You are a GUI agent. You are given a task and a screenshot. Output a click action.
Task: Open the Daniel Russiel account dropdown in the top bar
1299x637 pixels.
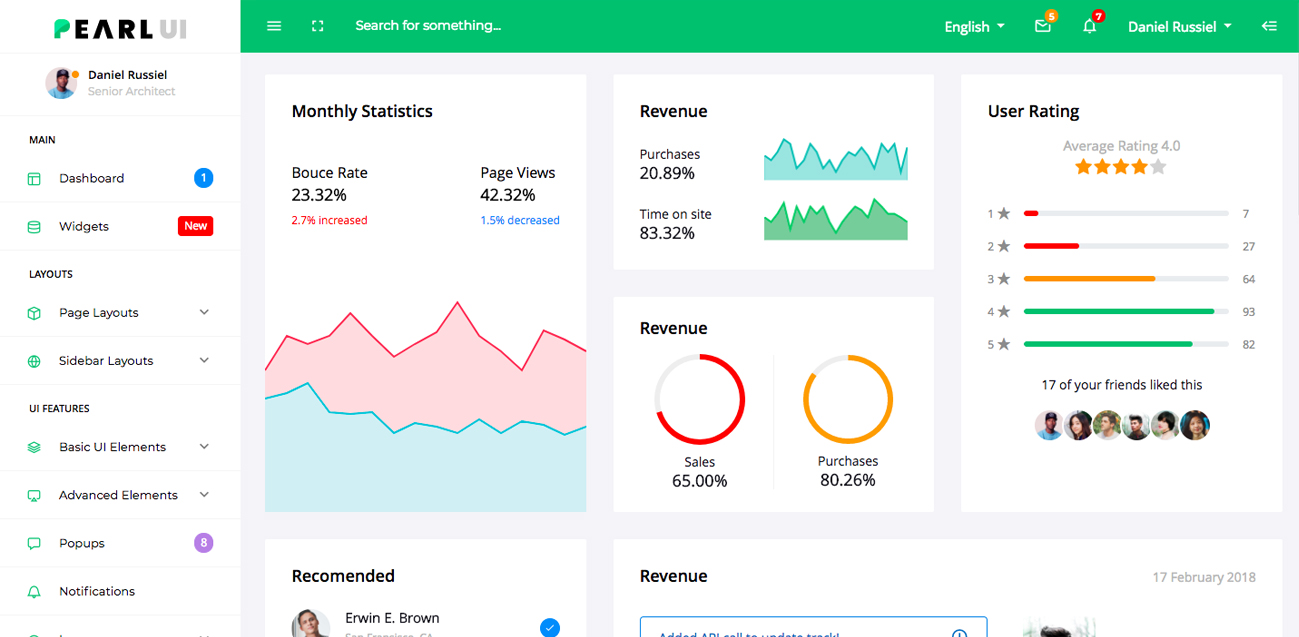pos(1180,27)
